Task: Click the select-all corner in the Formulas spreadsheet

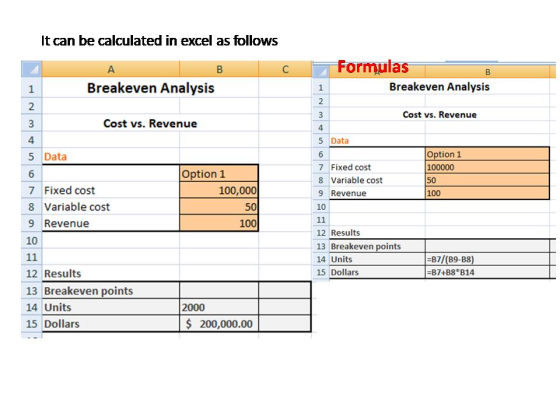Action: [x=321, y=72]
